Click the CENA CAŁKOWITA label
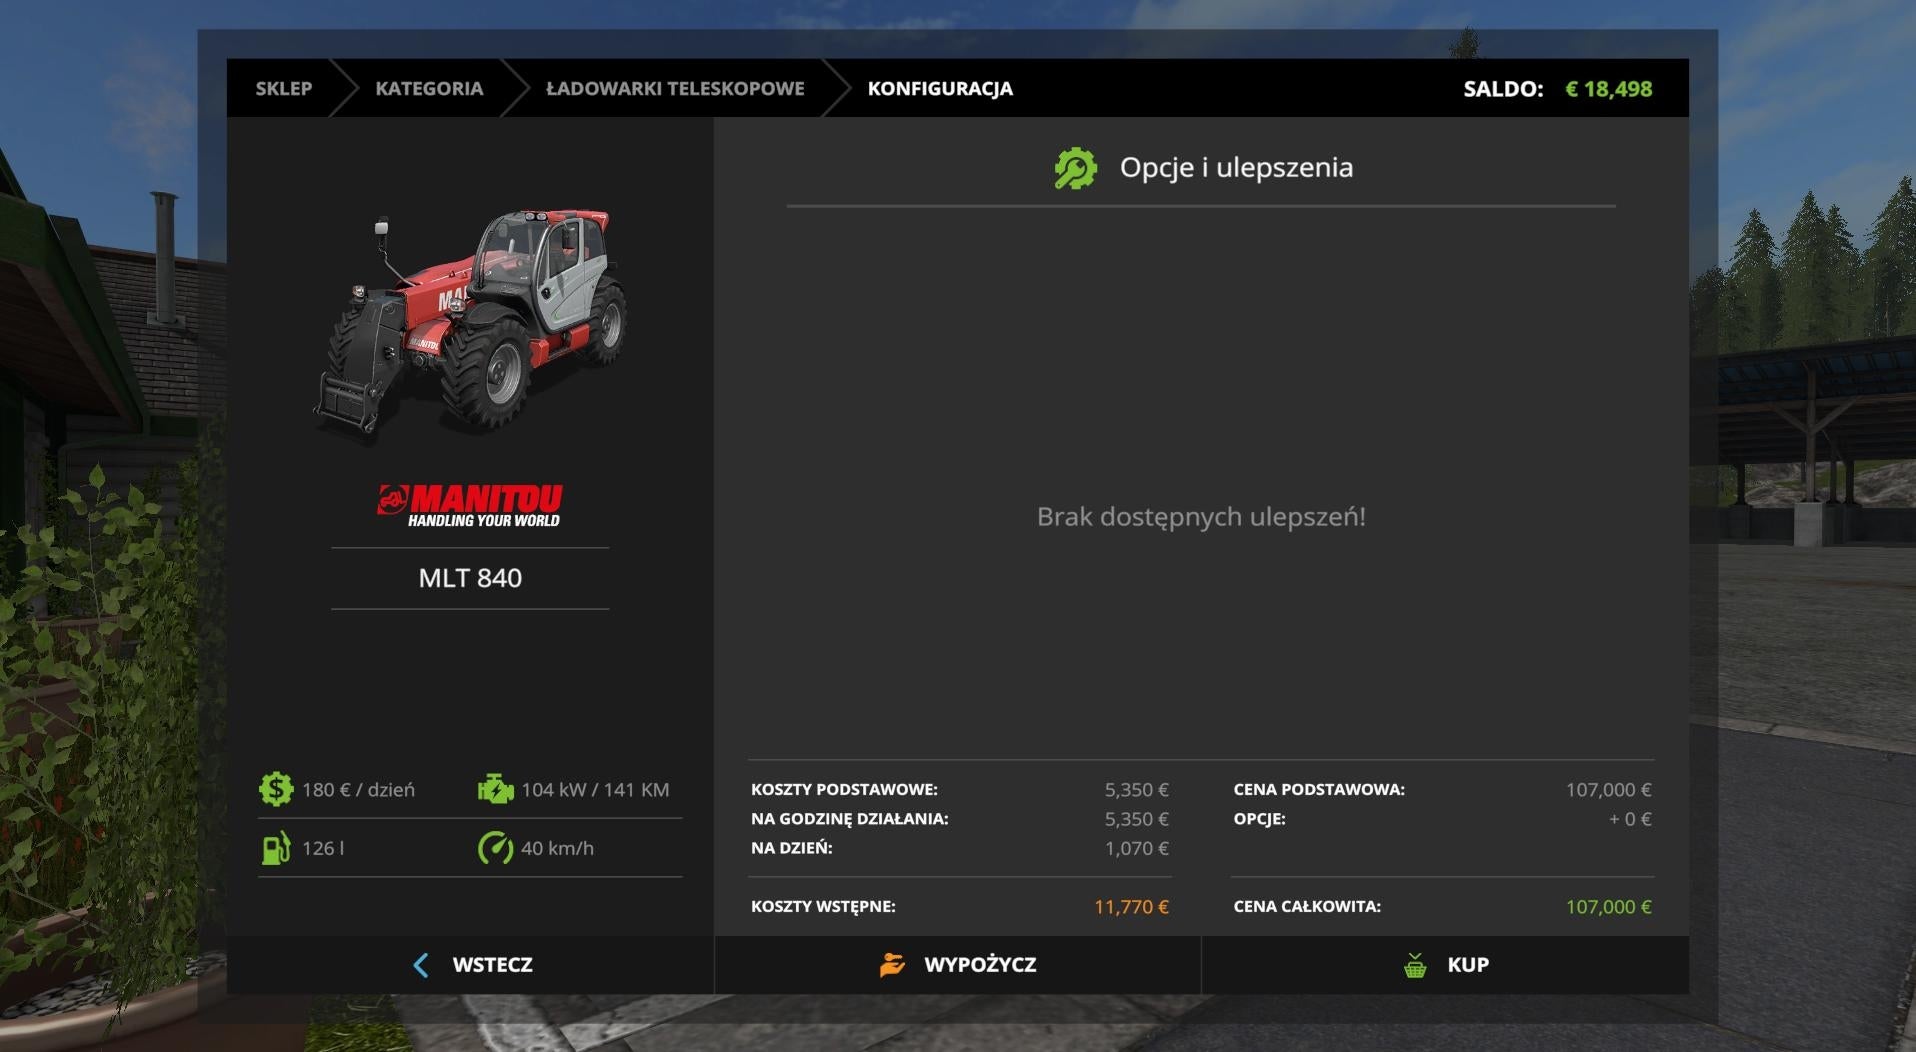The image size is (1916, 1052). [1307, 907]
